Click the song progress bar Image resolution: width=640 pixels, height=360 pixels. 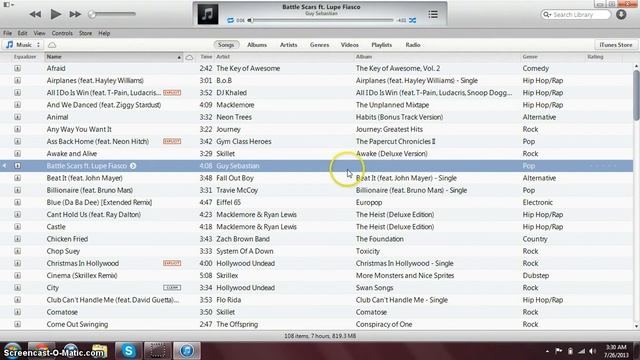[322, 20]
